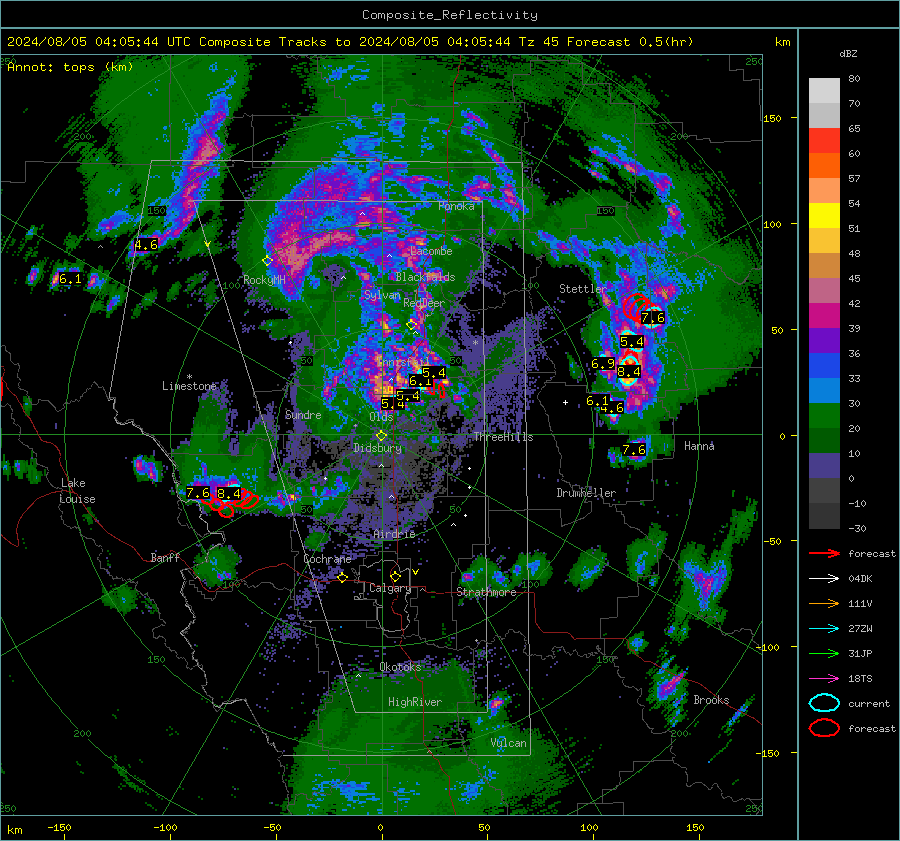Click the RockyMH label

coord(264,280)
